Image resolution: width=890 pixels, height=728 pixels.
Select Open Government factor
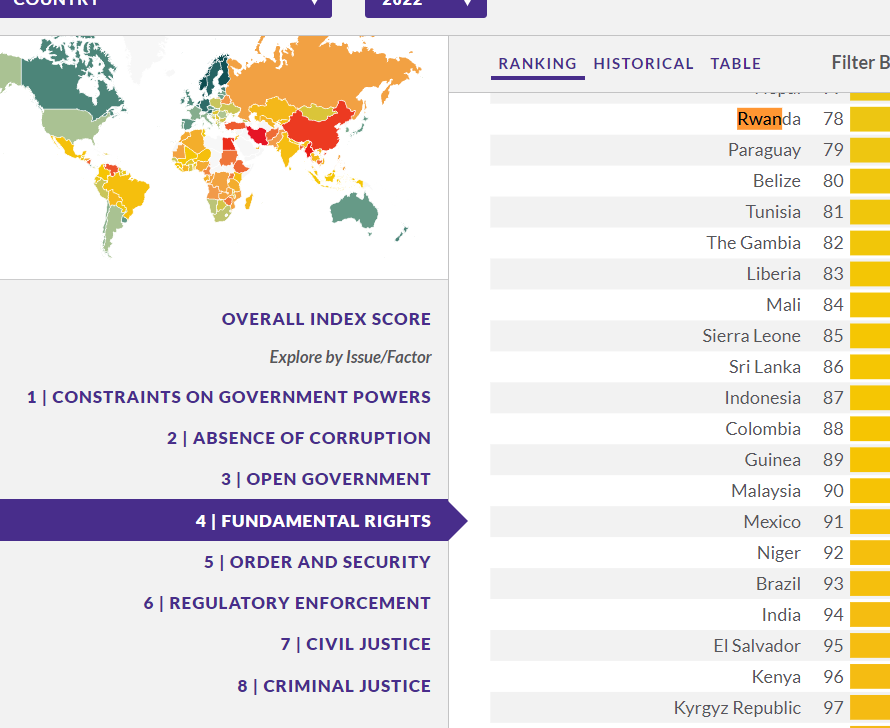pyautogui.click(x=326, y=479)
